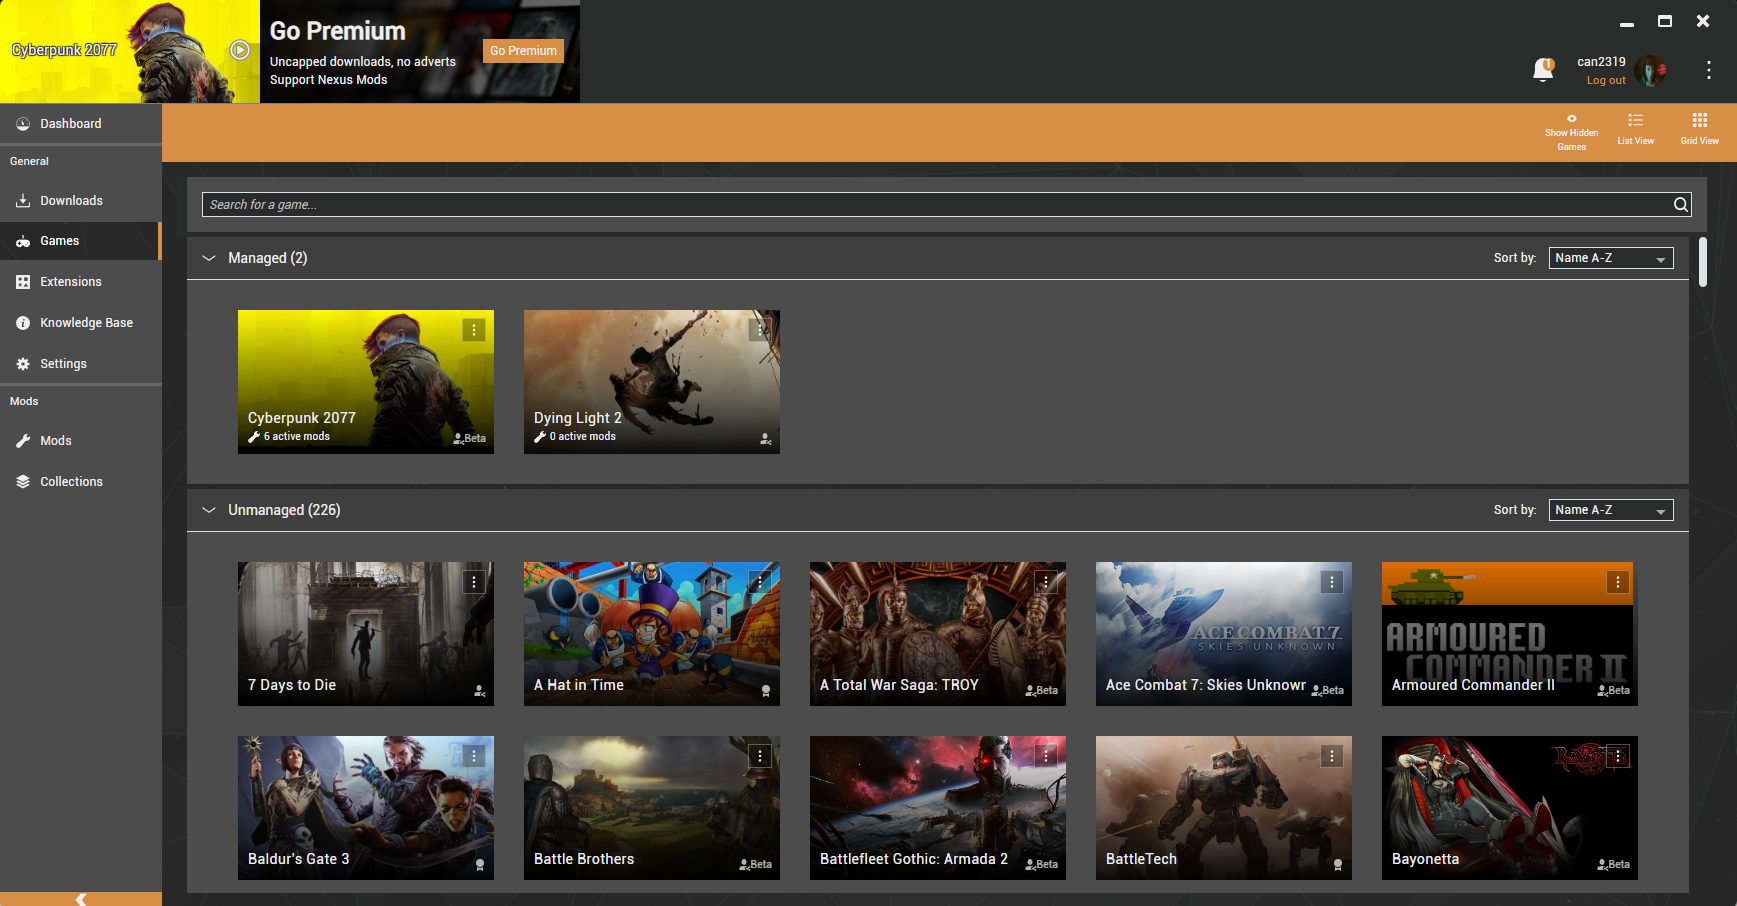Screen dimensions: 1737x906
Task: Open the BattleTech card menu
Action: [x=1332, y=756]
